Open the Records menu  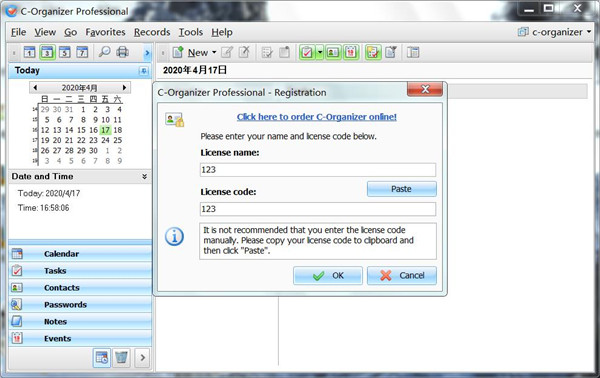tap(152, 32)
